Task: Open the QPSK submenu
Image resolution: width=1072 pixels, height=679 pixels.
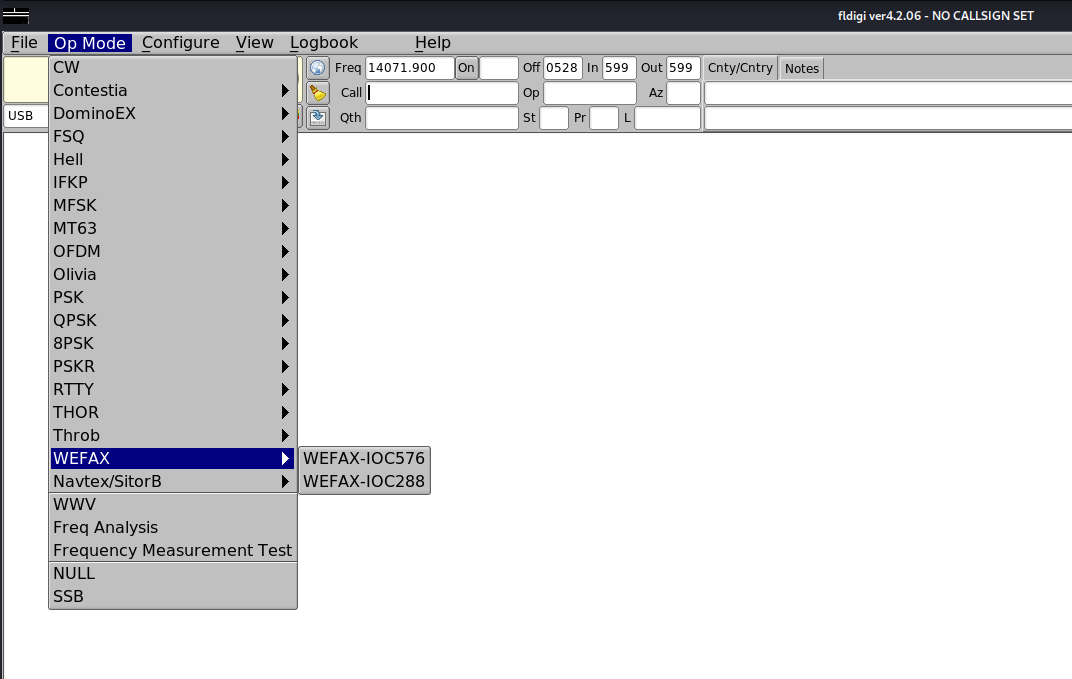Action: point(172,321)
